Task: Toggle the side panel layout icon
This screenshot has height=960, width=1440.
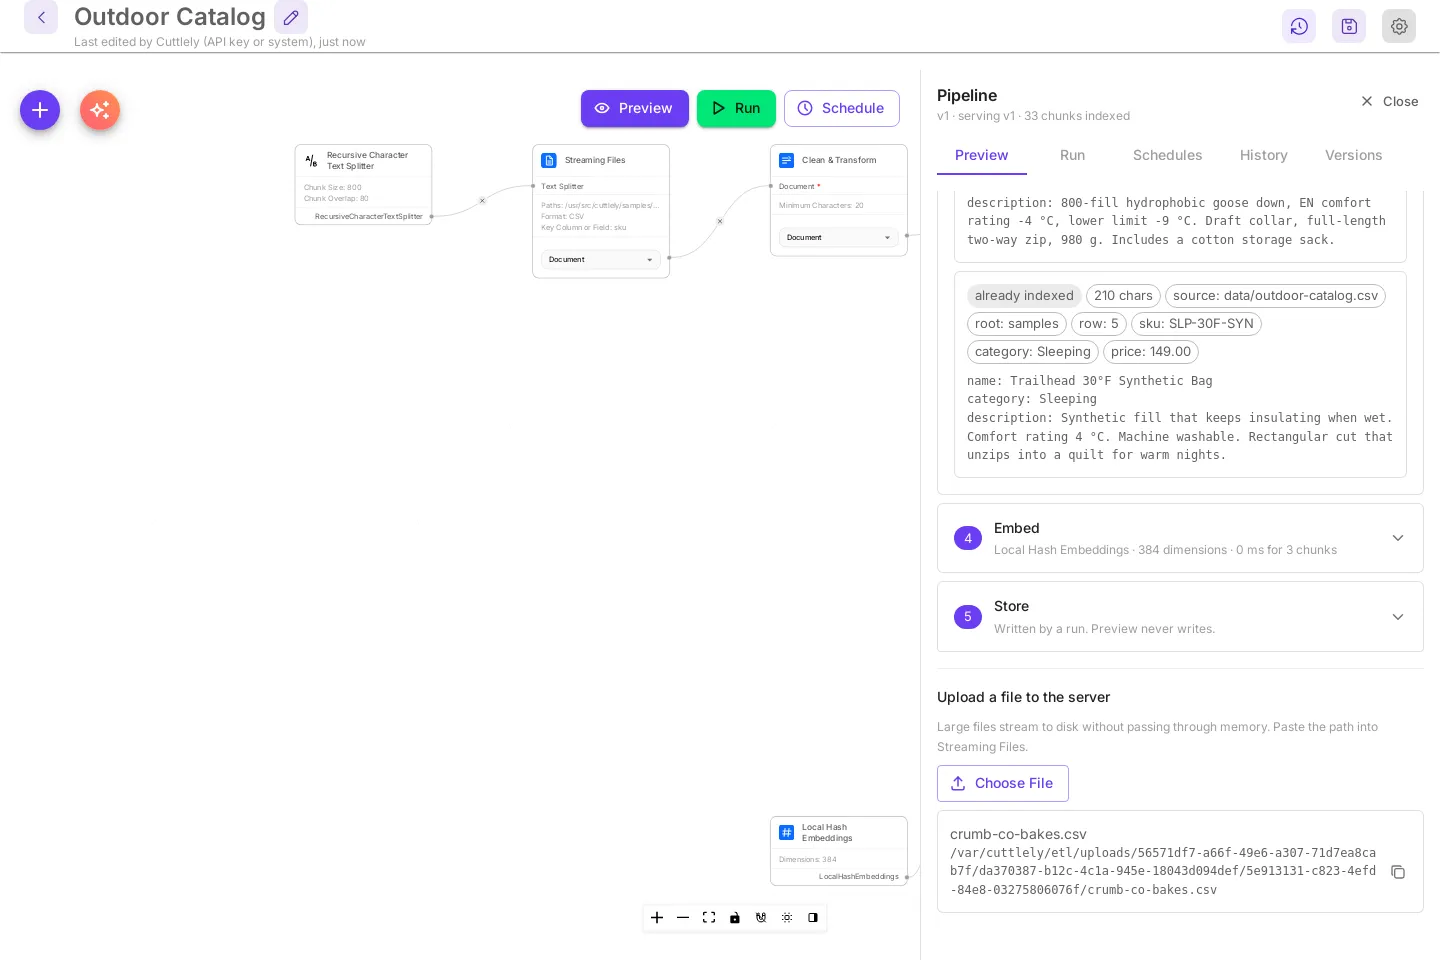Action: [813, 918]
